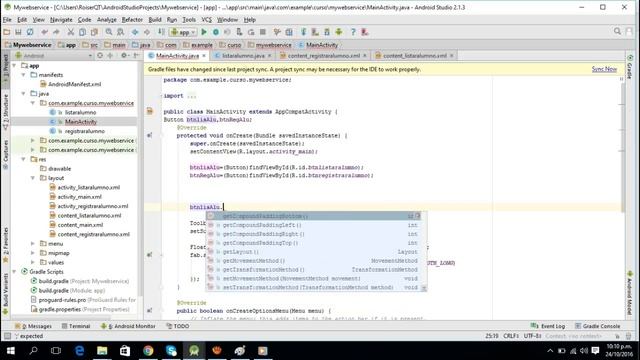Click the Help question mark icon
The height and width of the screenshot is (360, 640).
click(353, 32)
